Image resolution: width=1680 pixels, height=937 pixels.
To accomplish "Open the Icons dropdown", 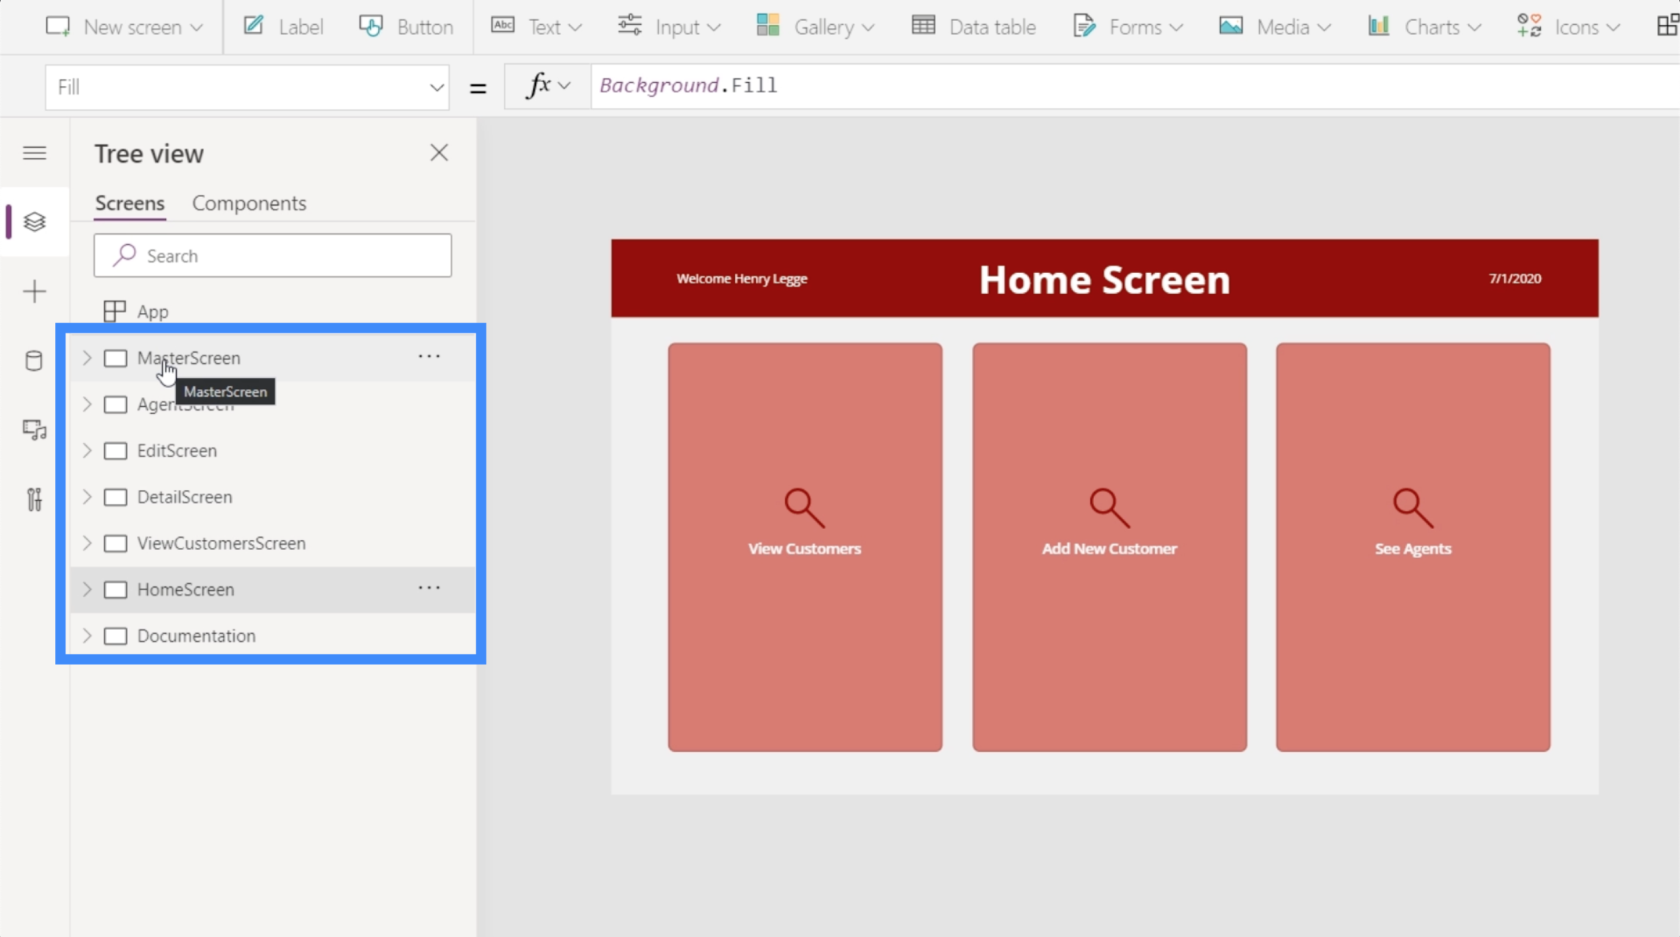I will [1568, 27].
